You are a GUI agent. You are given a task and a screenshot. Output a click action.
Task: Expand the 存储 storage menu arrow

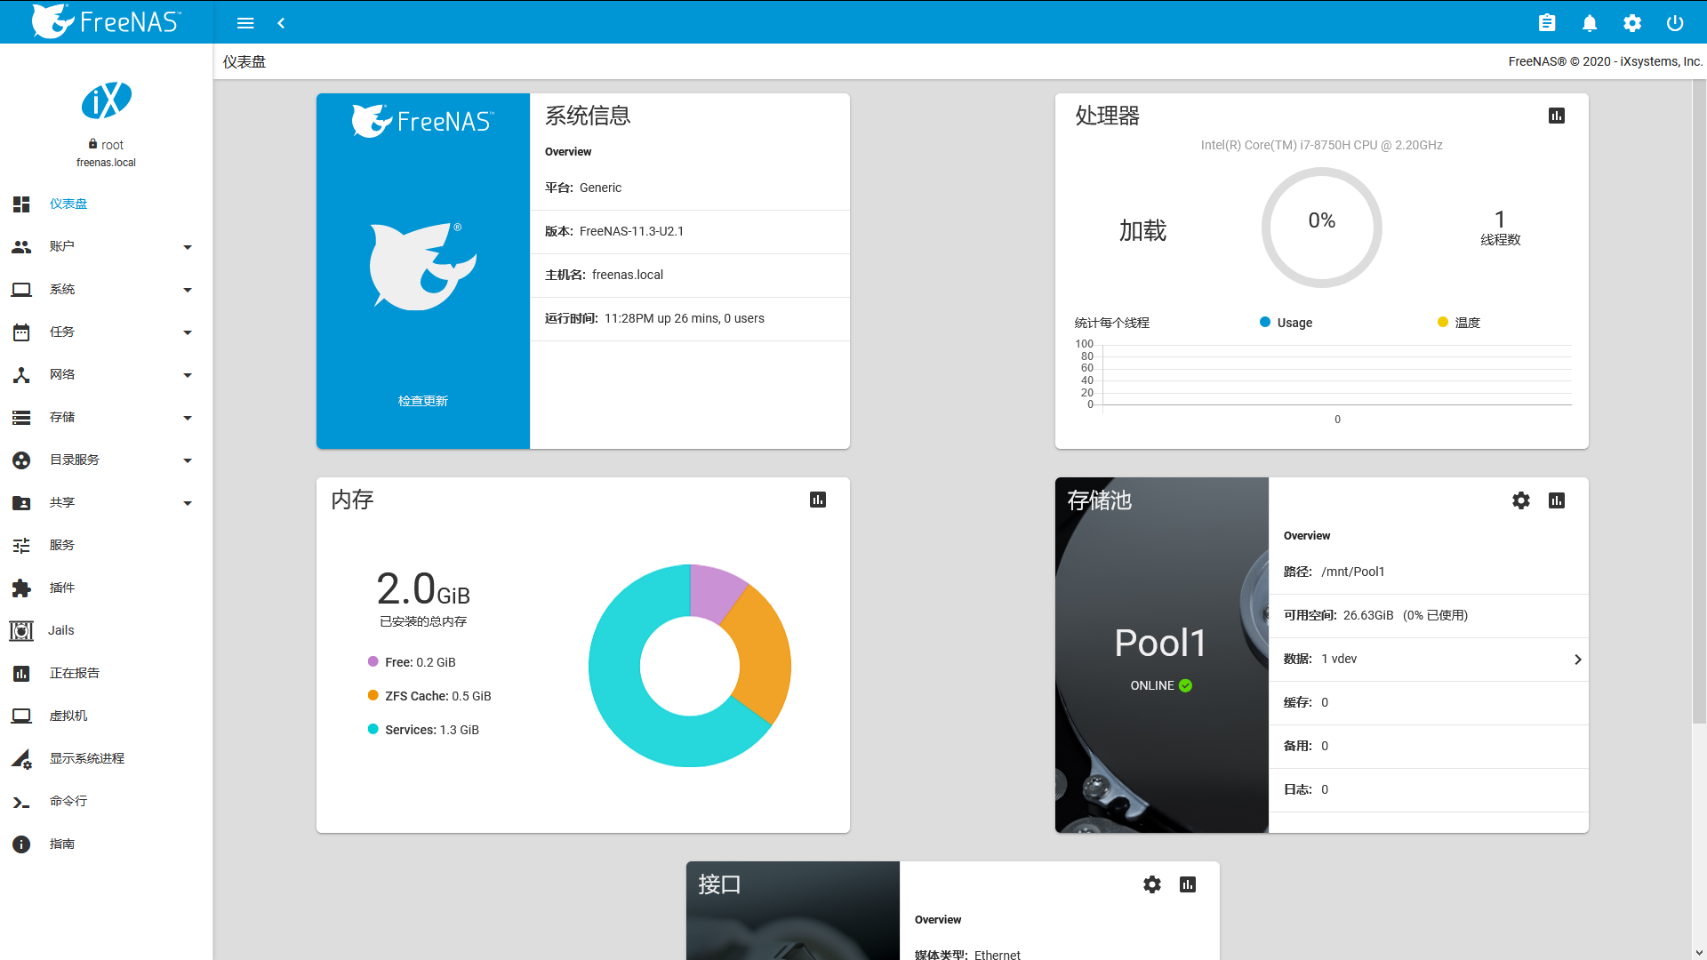point(187,418)
